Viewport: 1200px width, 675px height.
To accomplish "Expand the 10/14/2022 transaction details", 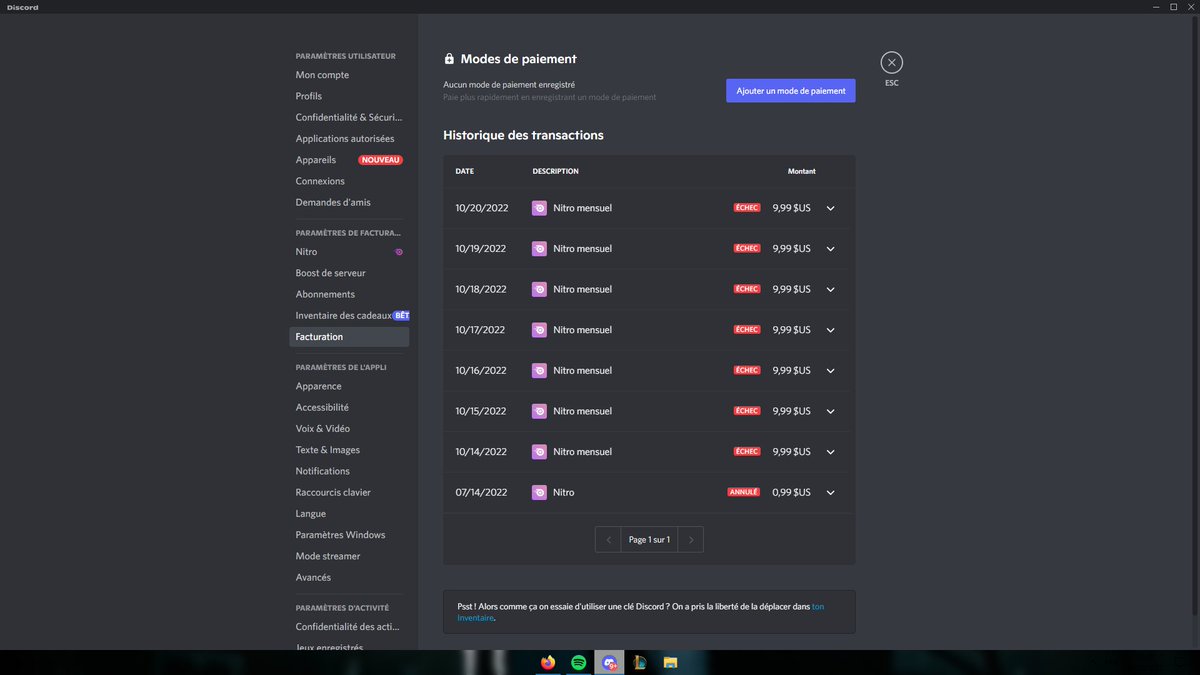I will (830, 452).
